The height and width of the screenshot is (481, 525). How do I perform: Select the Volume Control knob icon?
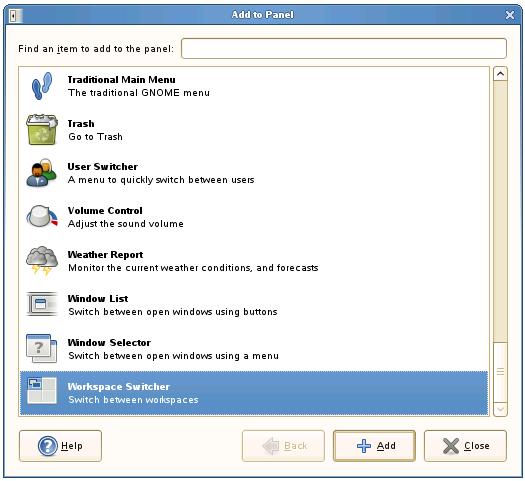(x=42, y=217)
